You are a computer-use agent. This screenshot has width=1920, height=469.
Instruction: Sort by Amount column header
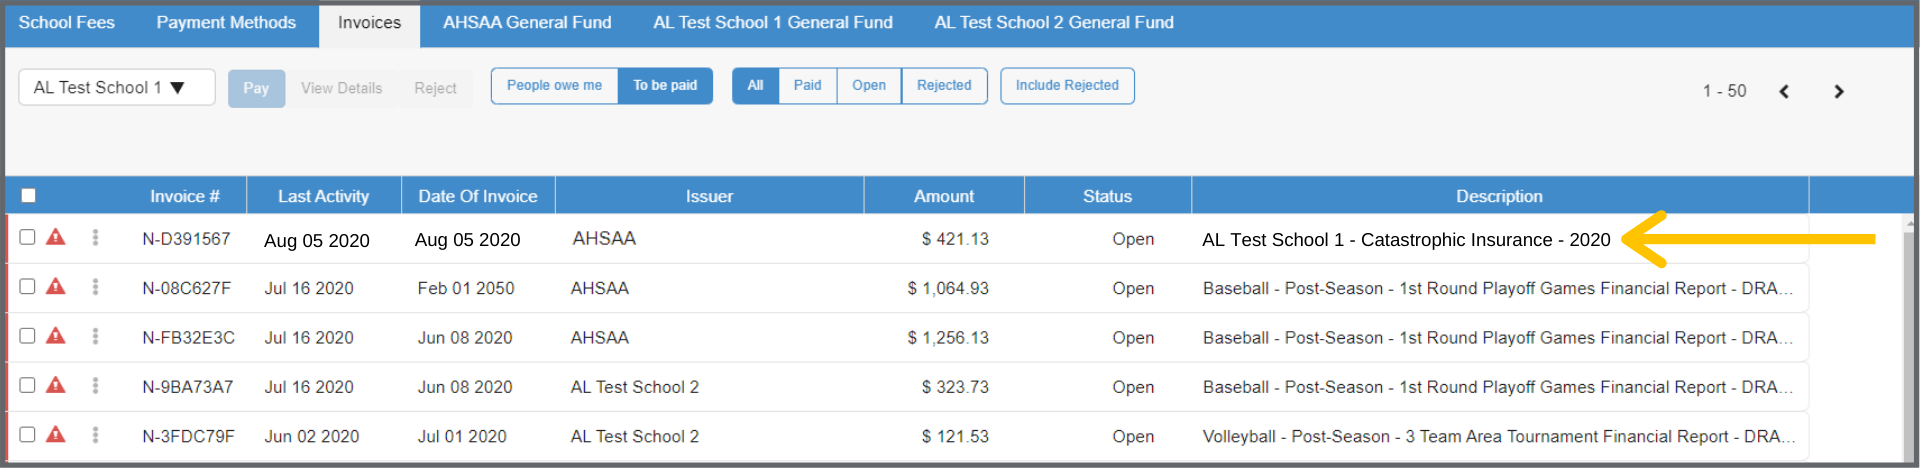(943, 196)
